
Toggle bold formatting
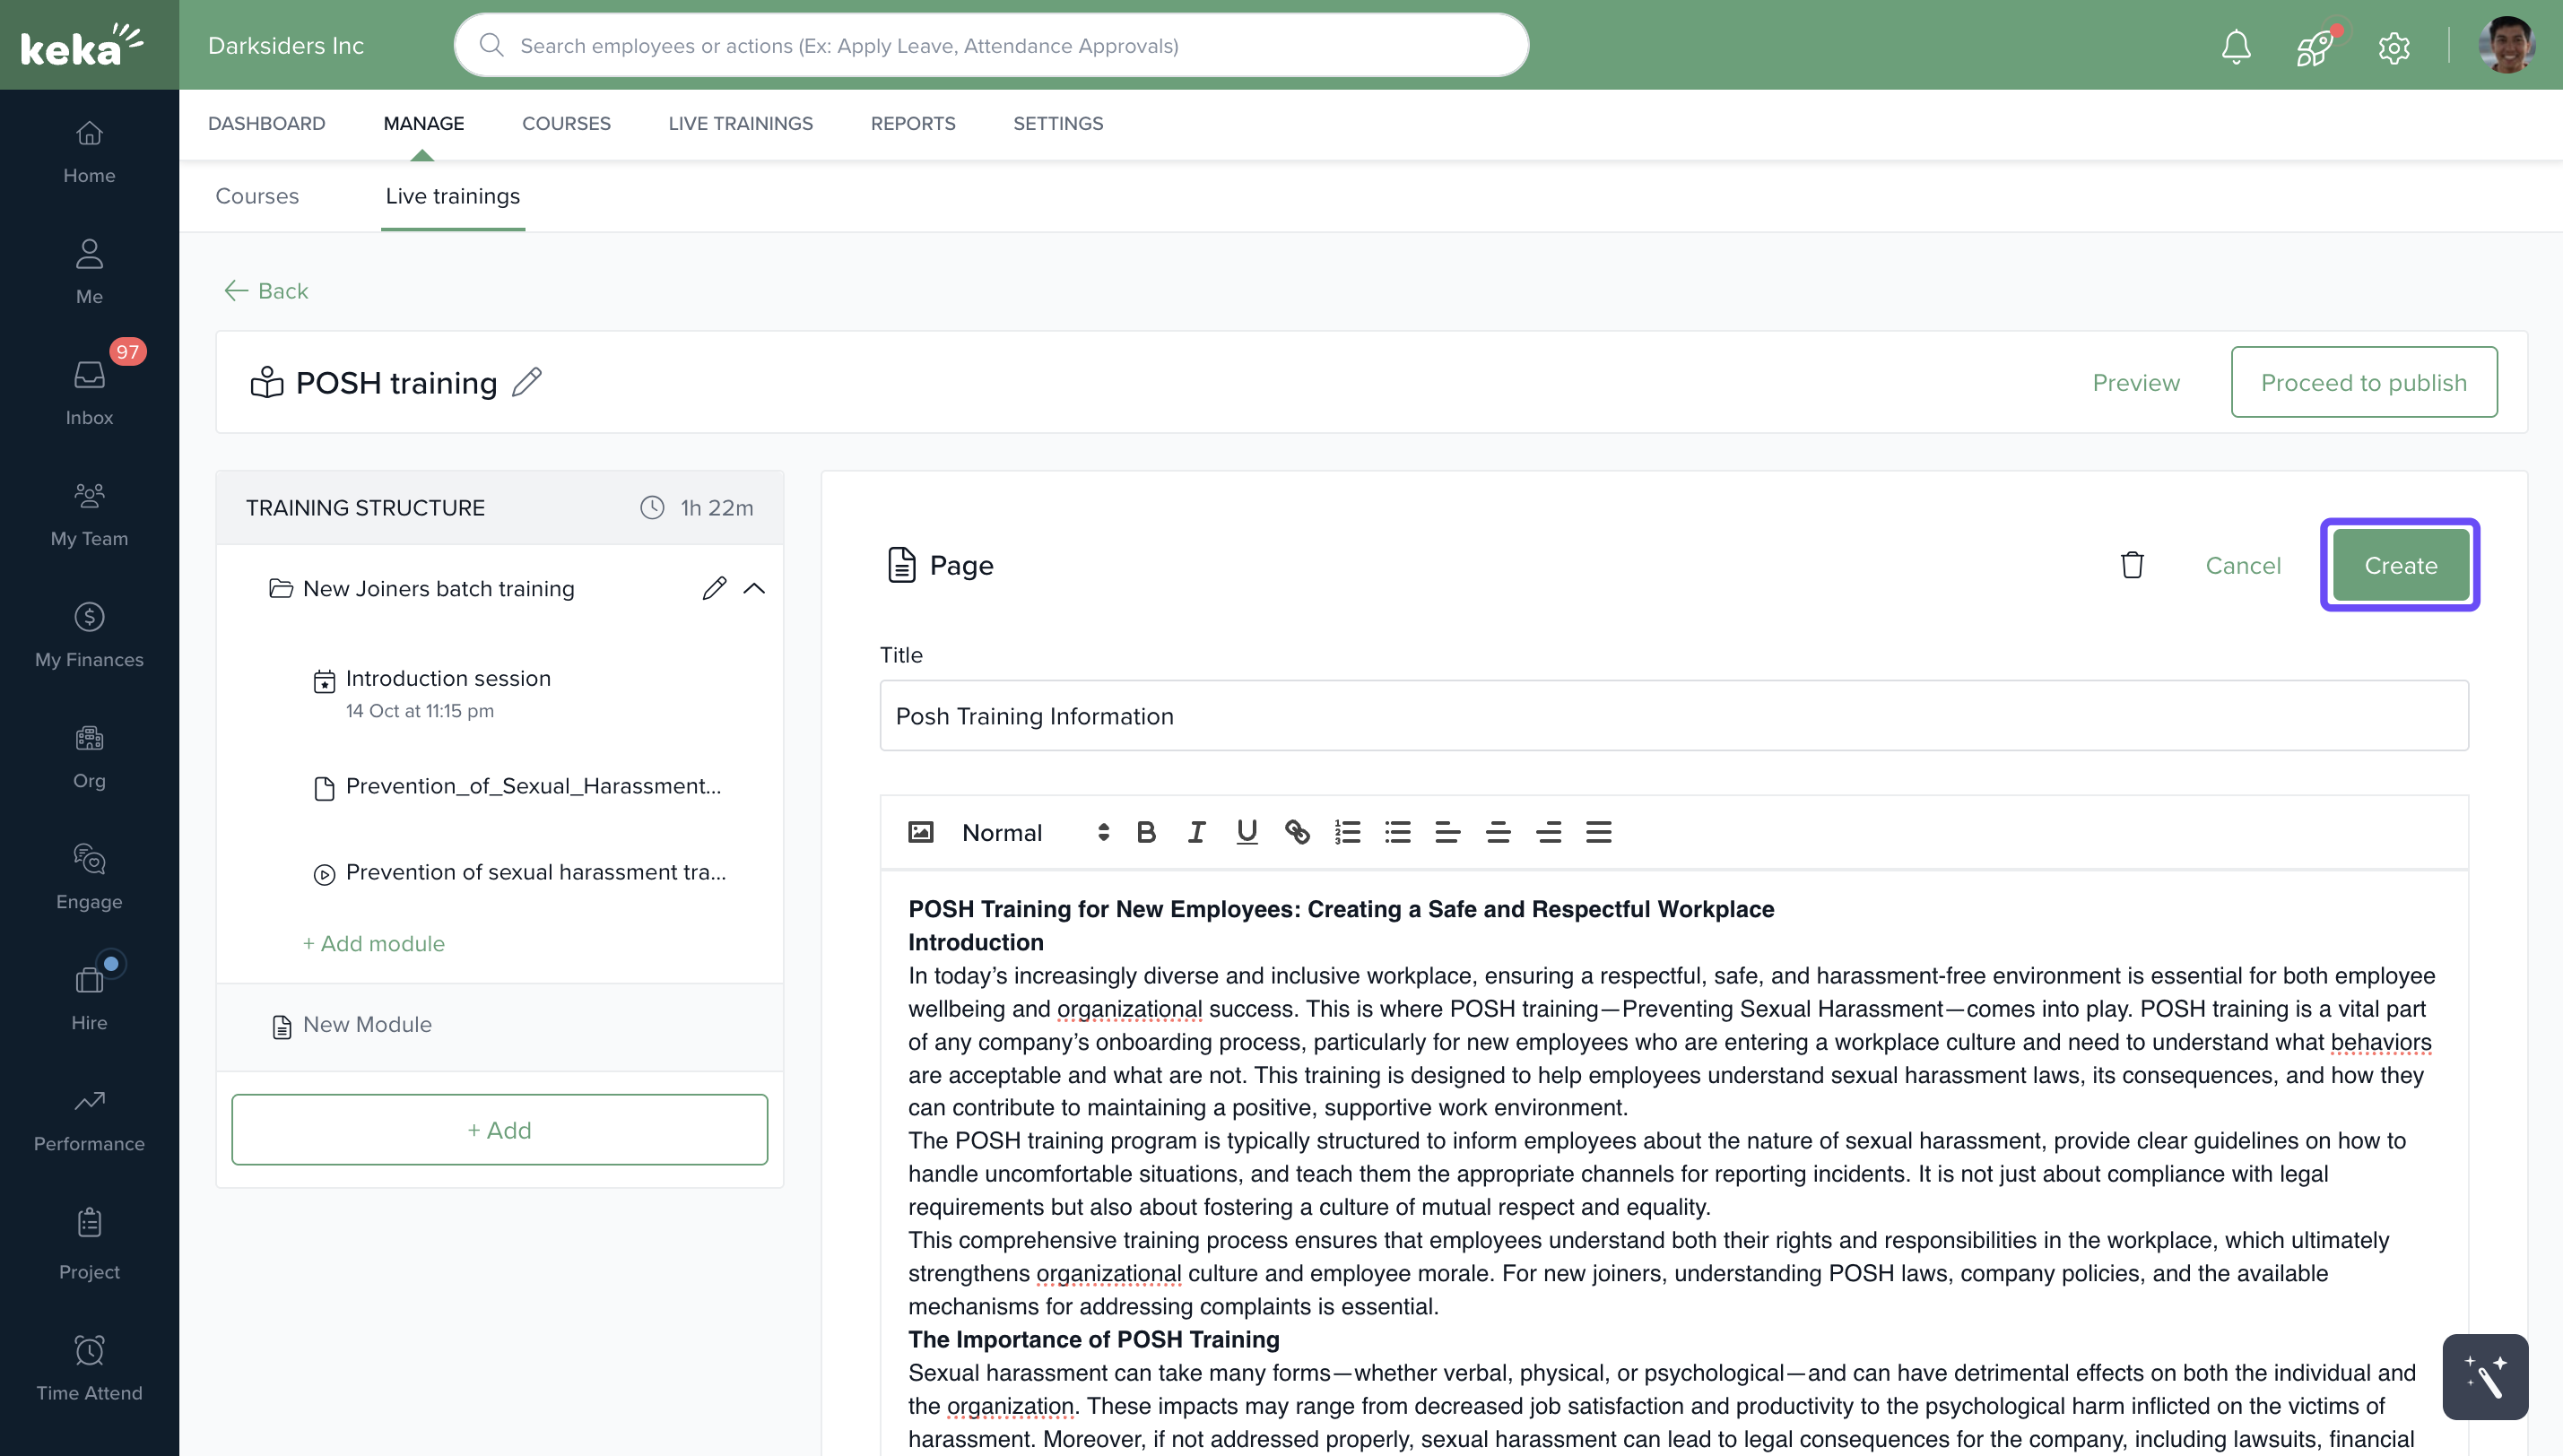point(1146,832)
